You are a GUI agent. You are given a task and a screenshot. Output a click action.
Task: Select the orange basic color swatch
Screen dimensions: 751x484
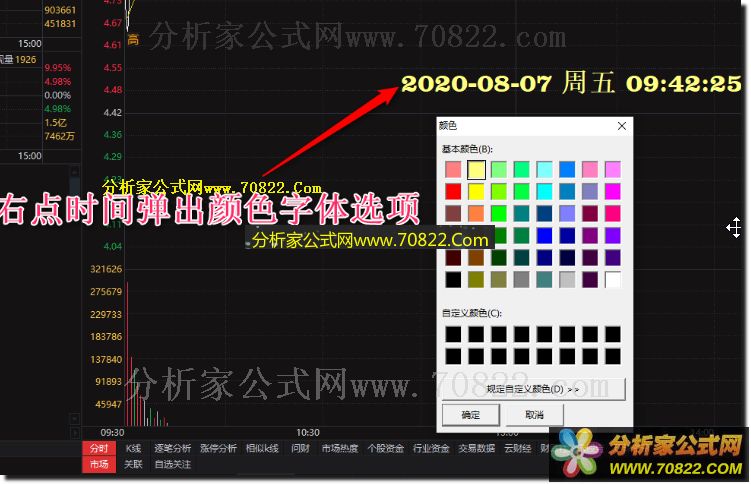click(x=476, y=214)
